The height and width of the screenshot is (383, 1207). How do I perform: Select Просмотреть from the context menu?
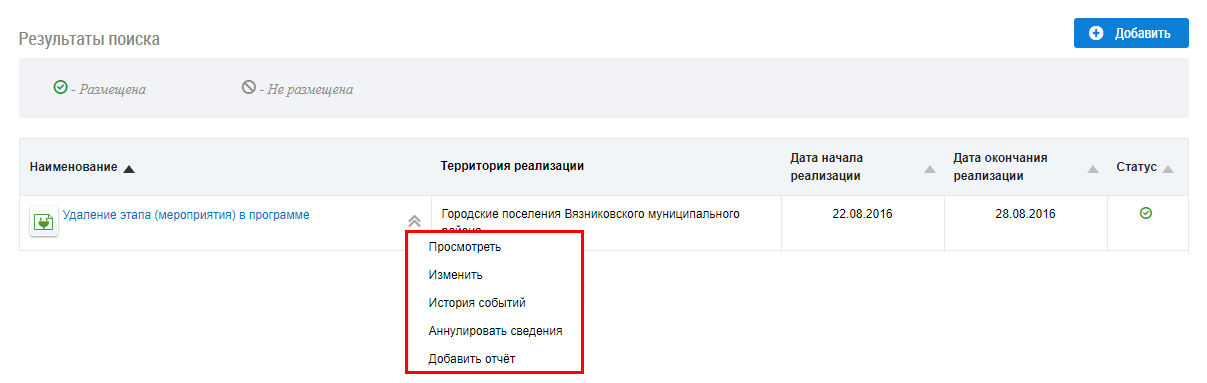465,247
